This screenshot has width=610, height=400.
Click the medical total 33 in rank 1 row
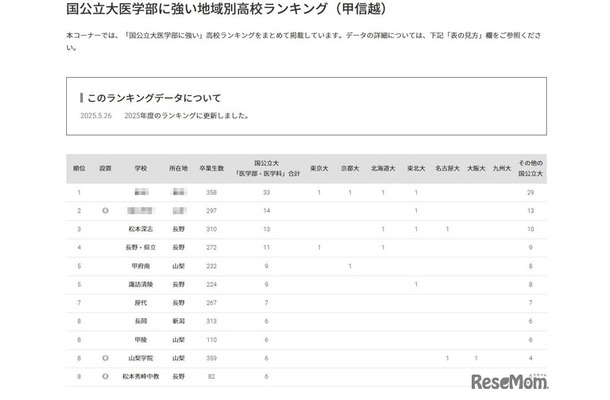click(x=266, y=193)
